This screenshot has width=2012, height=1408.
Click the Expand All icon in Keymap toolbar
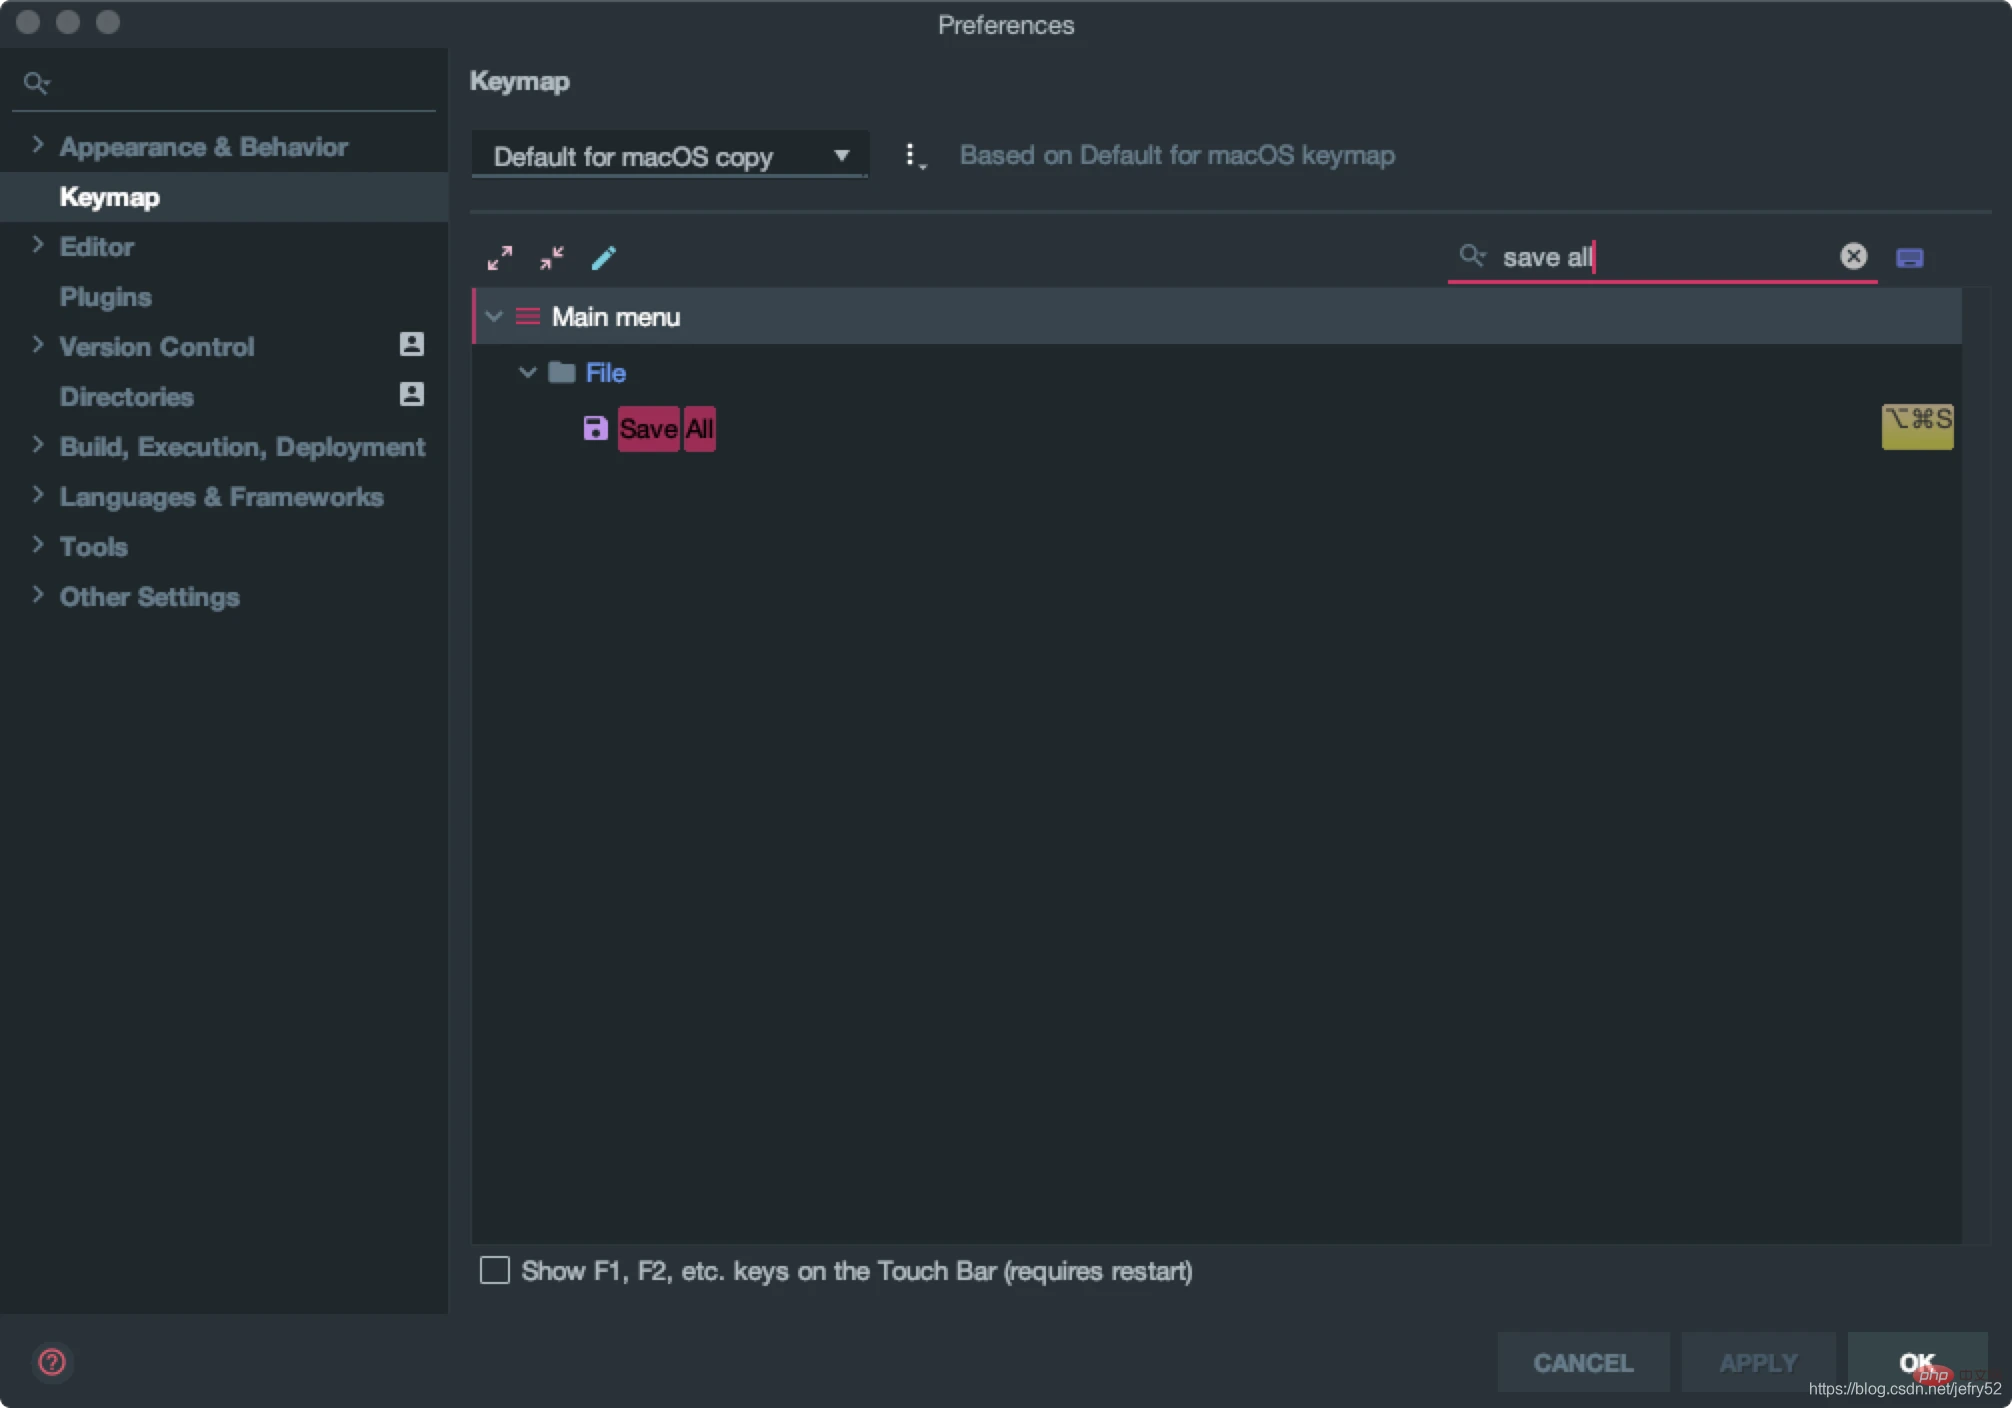click(499, 258)
